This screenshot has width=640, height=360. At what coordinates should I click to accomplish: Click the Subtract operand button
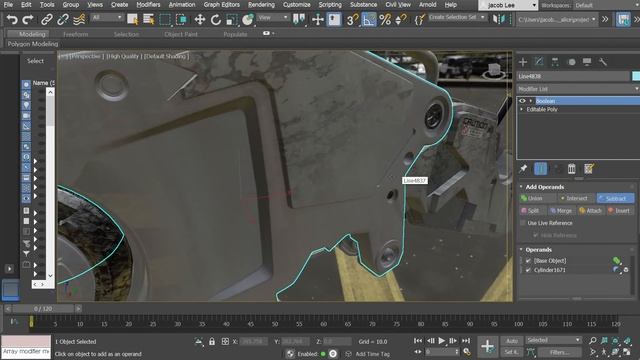(616, 198)
